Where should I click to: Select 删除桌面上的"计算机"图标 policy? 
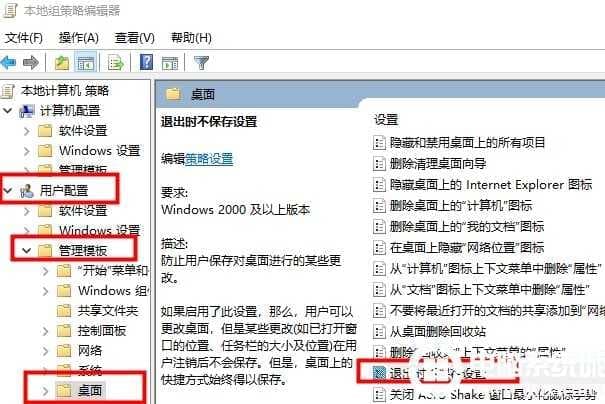(x=461, y=206)
